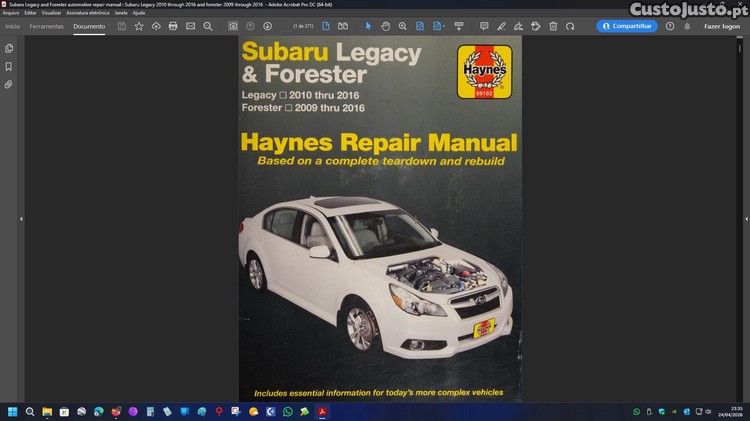Toggle page thumbnails side panel
The width and height of the screenshot is (750, 421).
(x=9, y=48)
